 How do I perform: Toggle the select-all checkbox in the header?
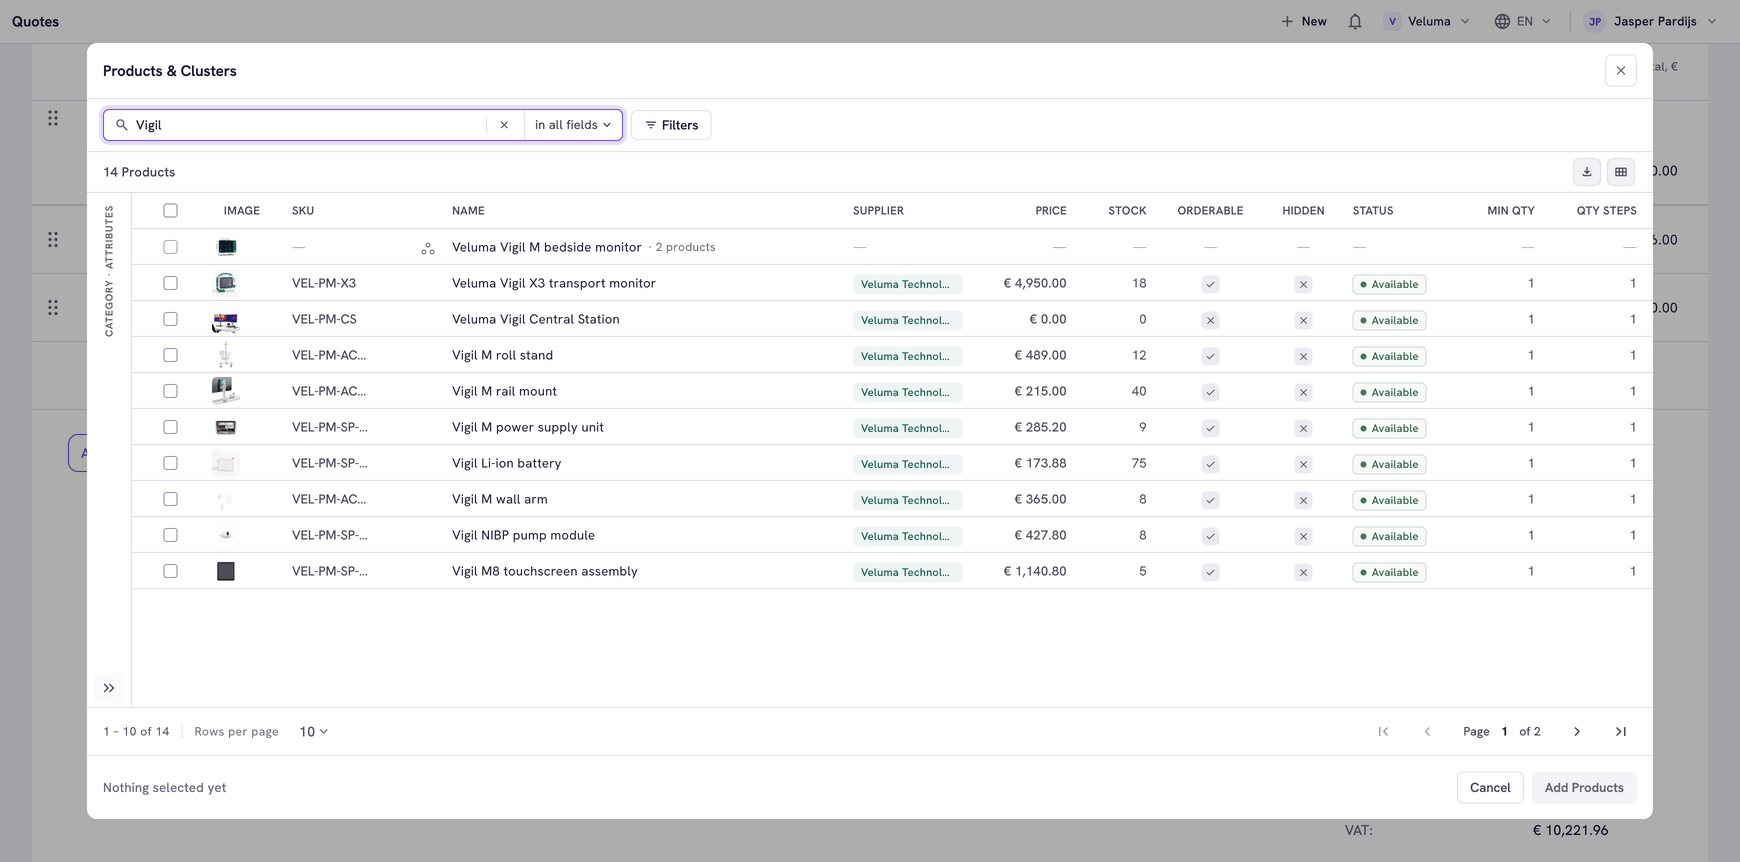coord(170,211)
